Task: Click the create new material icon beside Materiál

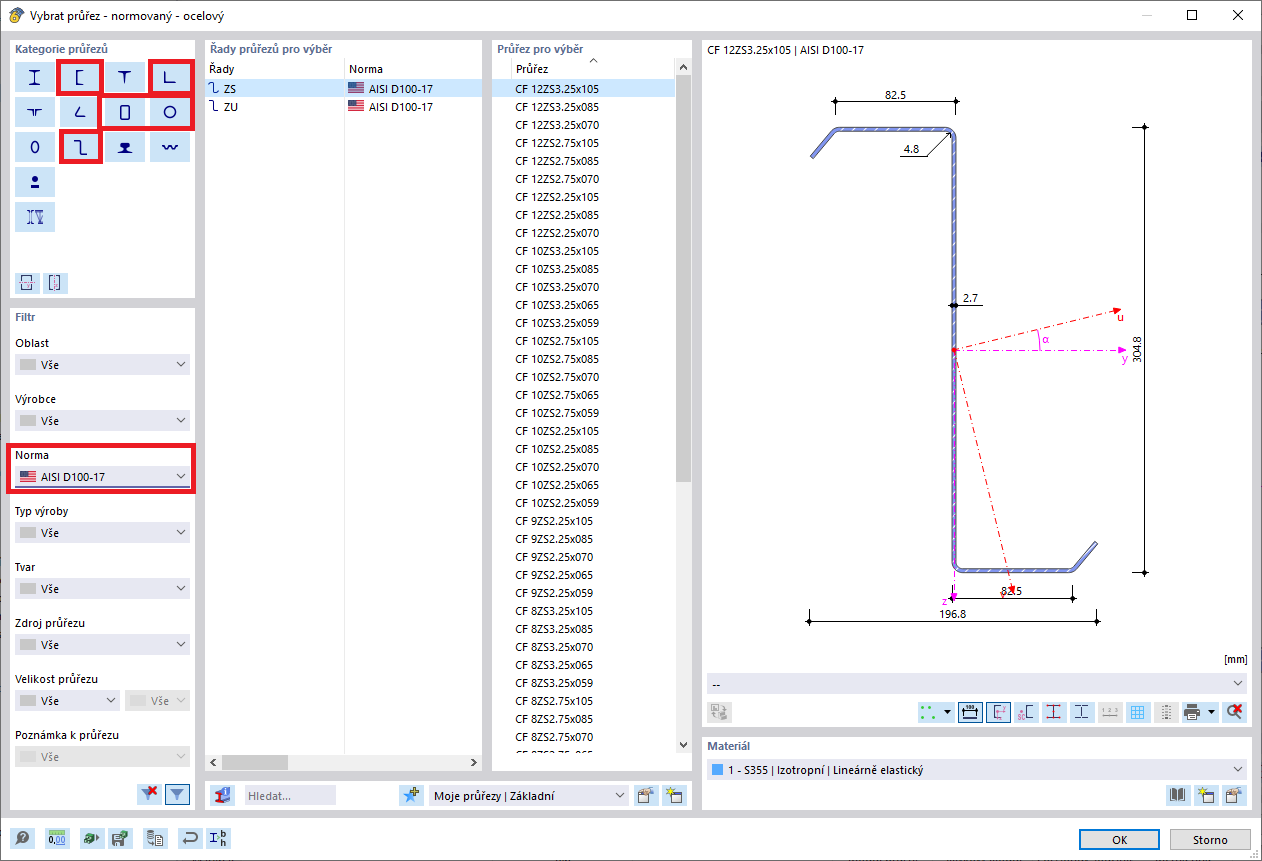Action: click(x=1207, y=795)
